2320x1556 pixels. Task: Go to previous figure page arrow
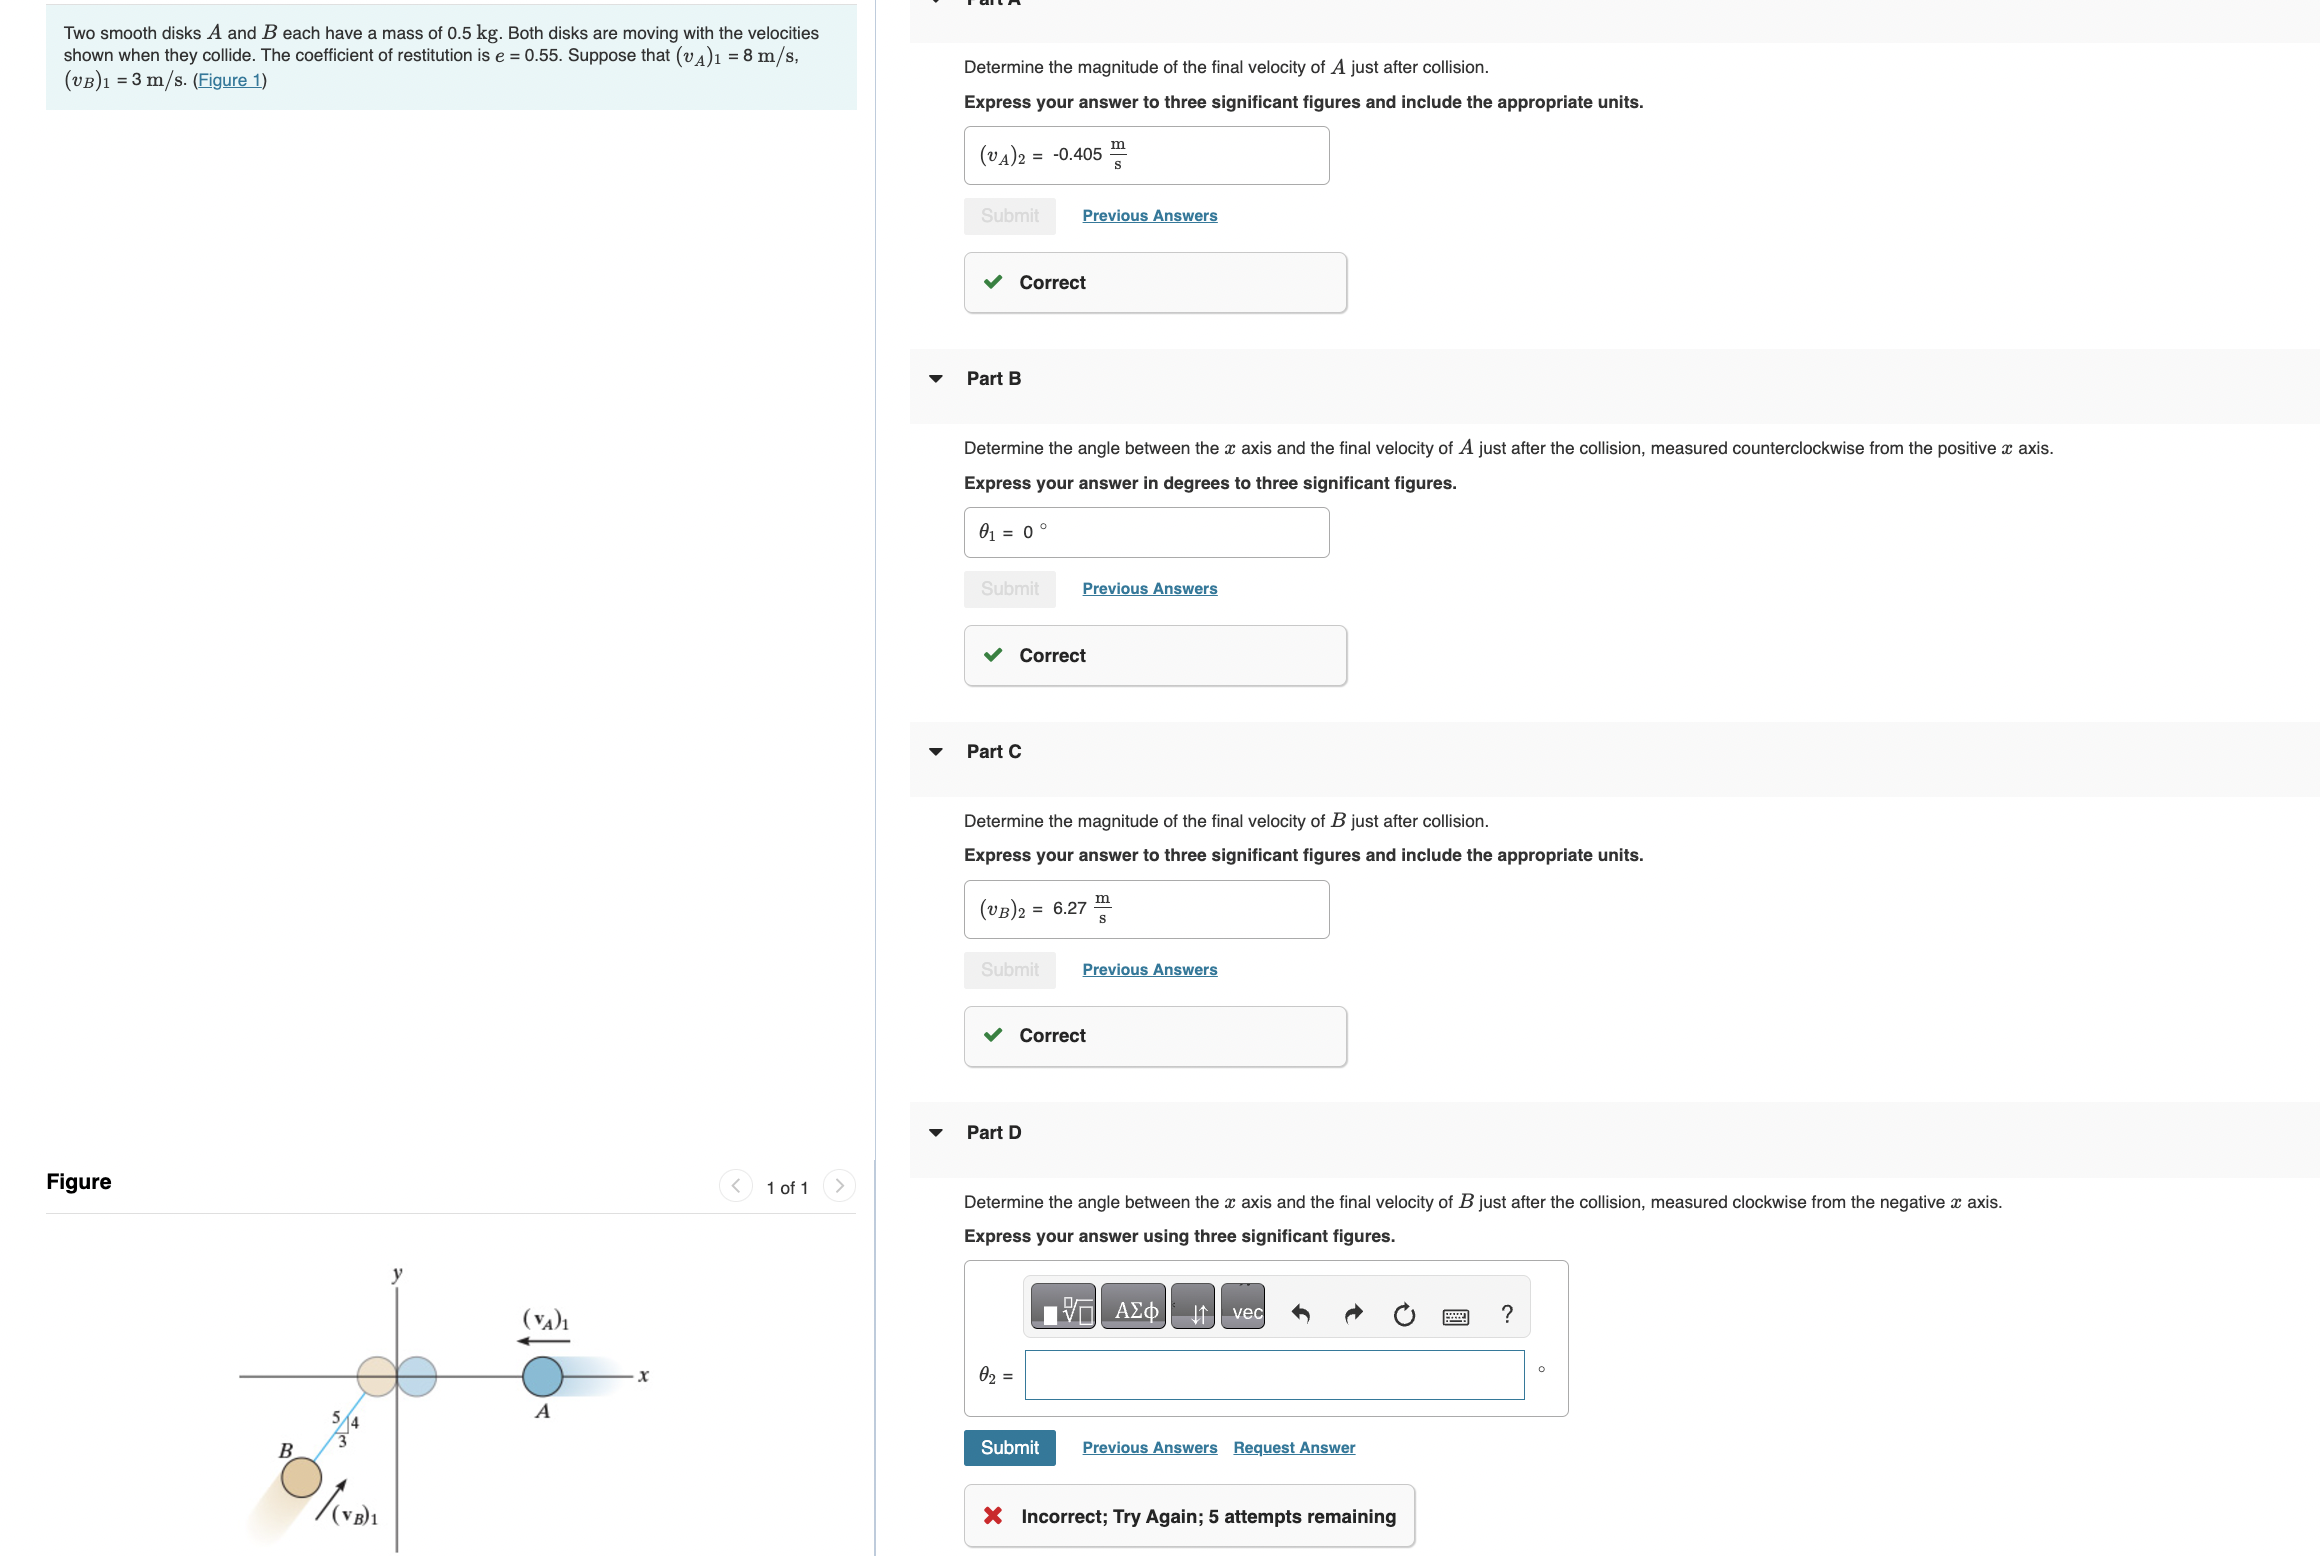(x=736, y=1185)
